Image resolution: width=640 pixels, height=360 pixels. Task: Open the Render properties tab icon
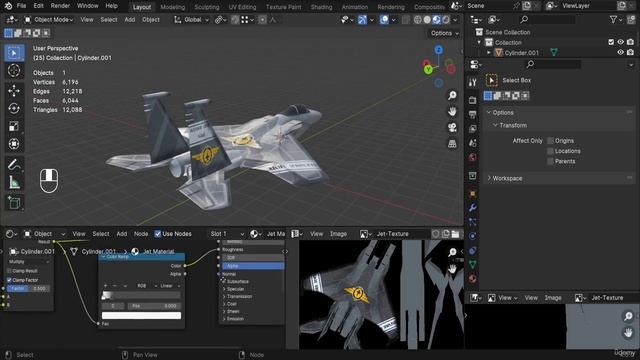(473, 100)
